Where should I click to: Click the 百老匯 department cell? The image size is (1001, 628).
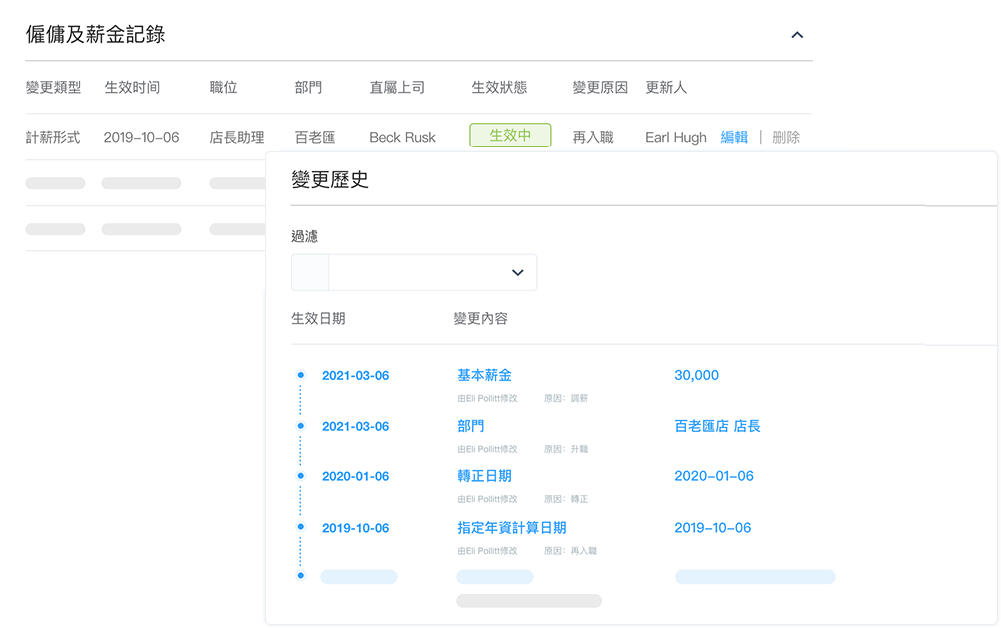pyautogui.click(x=315, y=137)
